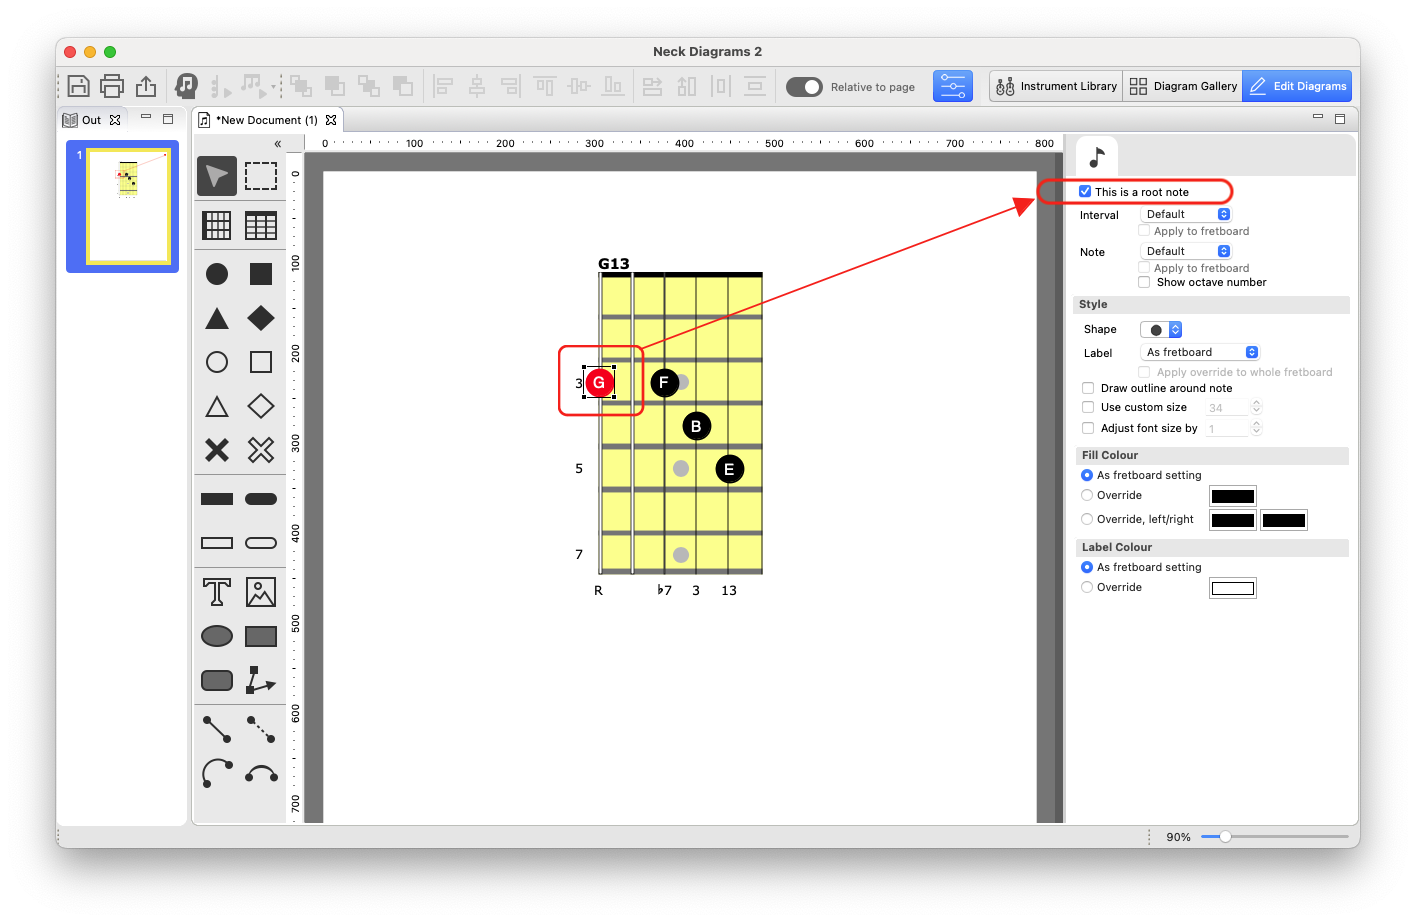This screenshot has width=1416, height=922.
Task: Switch to the Diagram Gallery tab
Action: [1183, 86]
